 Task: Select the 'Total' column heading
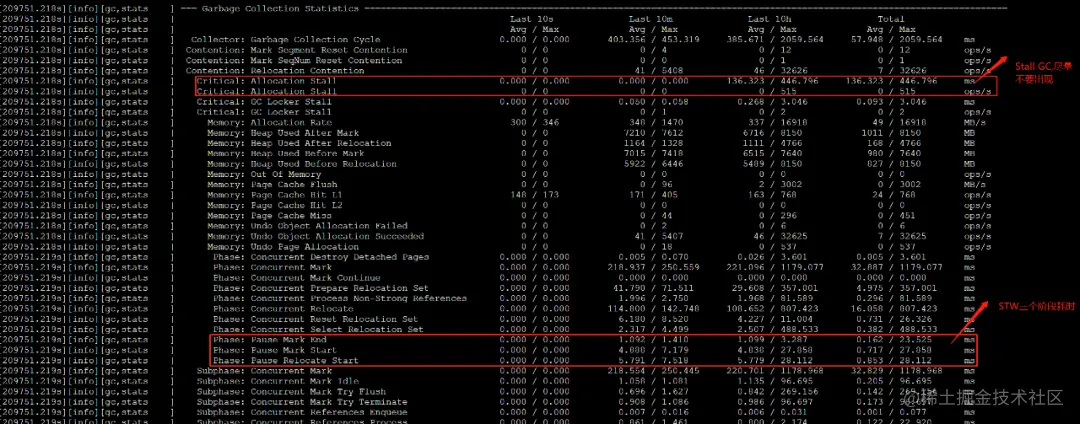[891, 19]
